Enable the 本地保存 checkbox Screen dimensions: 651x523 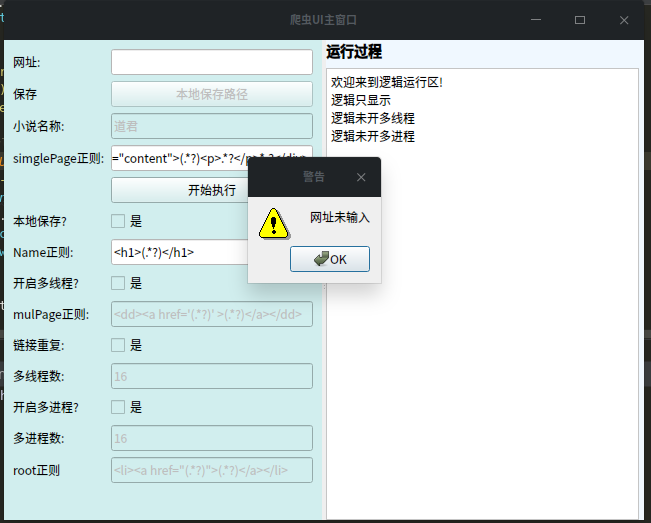(x=118, y=221)
